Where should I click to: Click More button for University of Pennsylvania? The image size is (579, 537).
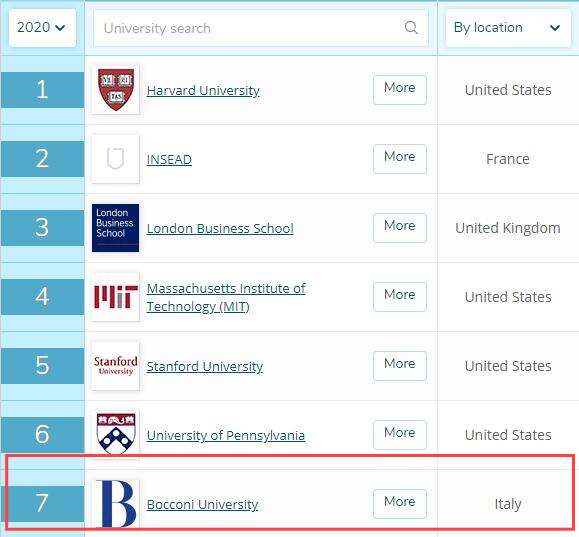click(400, 435)
